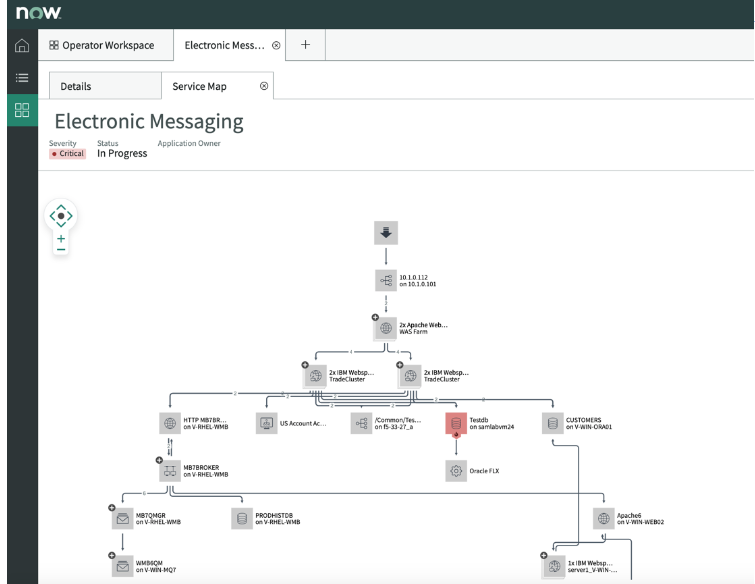This screenshot has height=584, width=755.
Task: Close the Electronic Mess... tab
Action: coord(276,45)
